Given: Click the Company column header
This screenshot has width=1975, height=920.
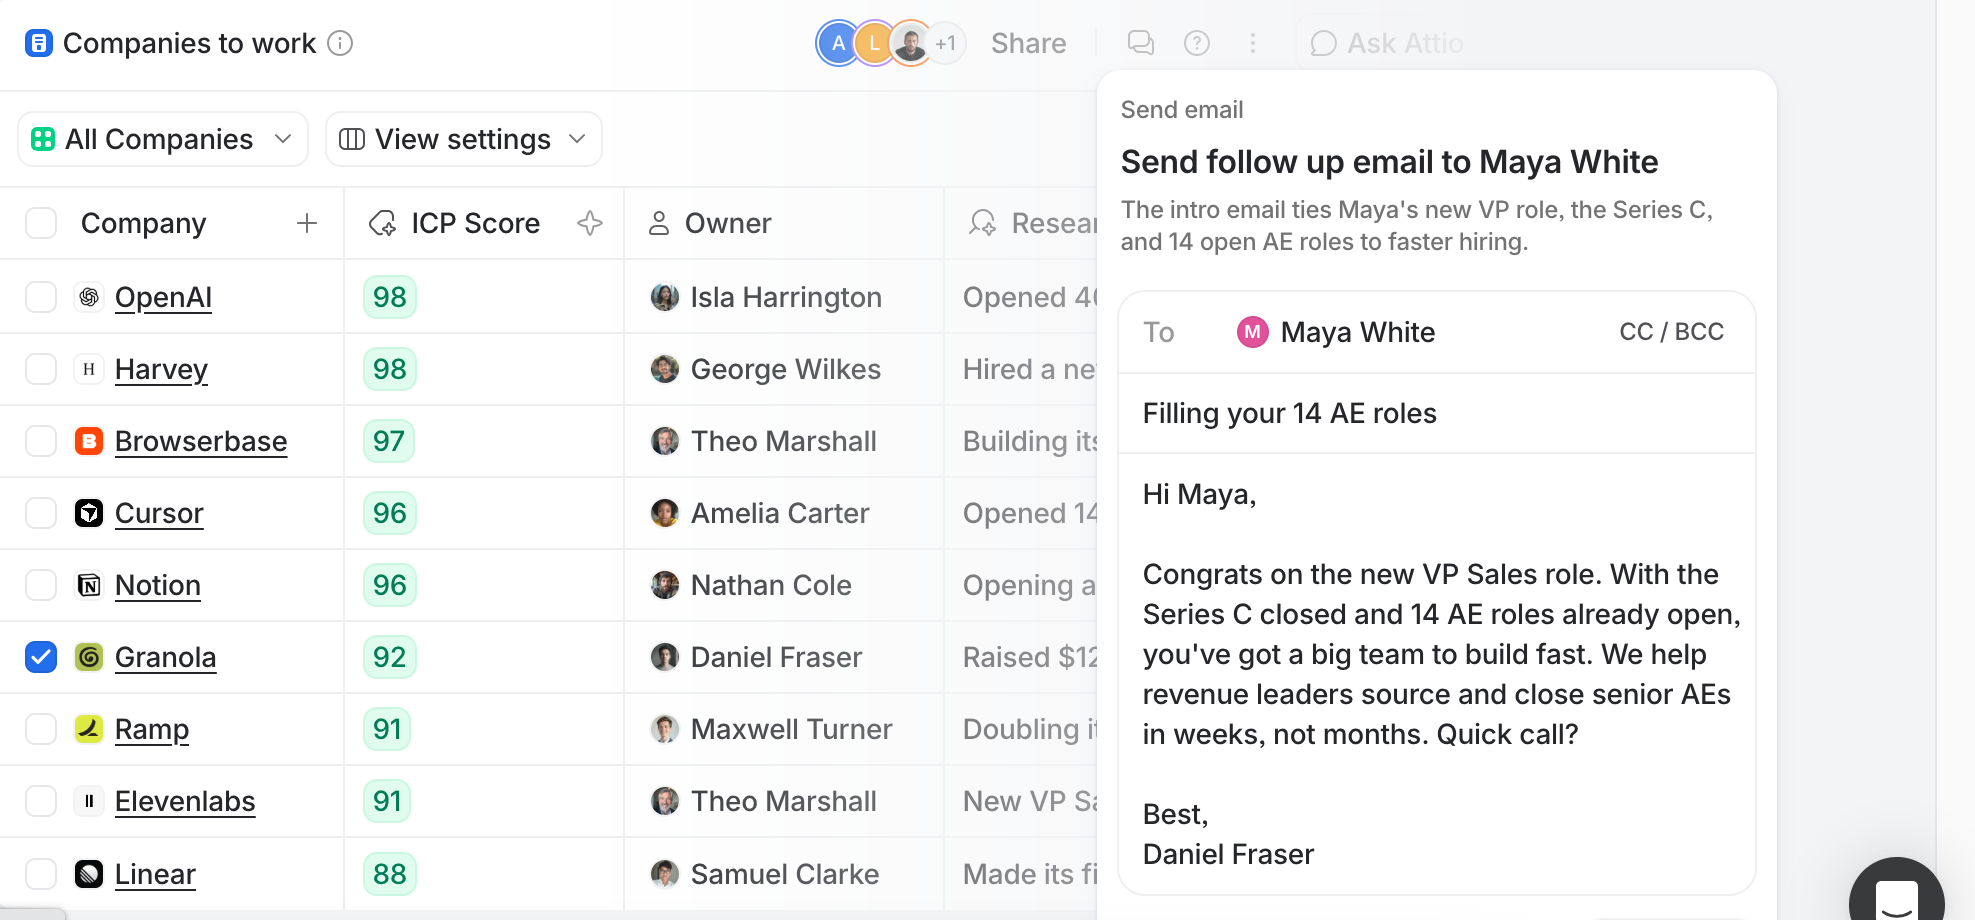Looking at the screenshot, I should click(x=143, y=223).
